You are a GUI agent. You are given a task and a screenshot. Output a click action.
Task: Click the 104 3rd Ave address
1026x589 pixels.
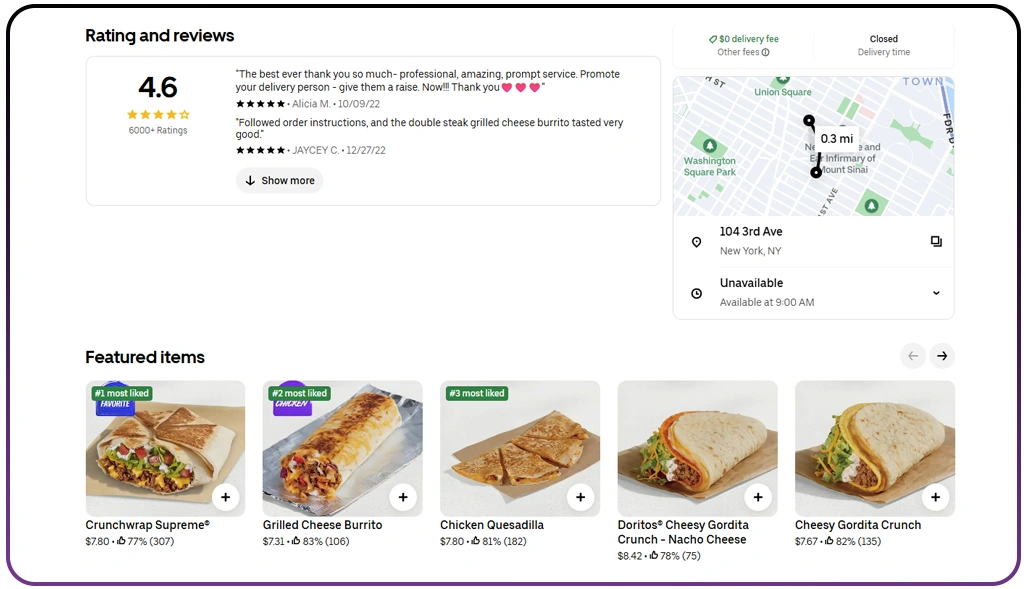point(751,232)
